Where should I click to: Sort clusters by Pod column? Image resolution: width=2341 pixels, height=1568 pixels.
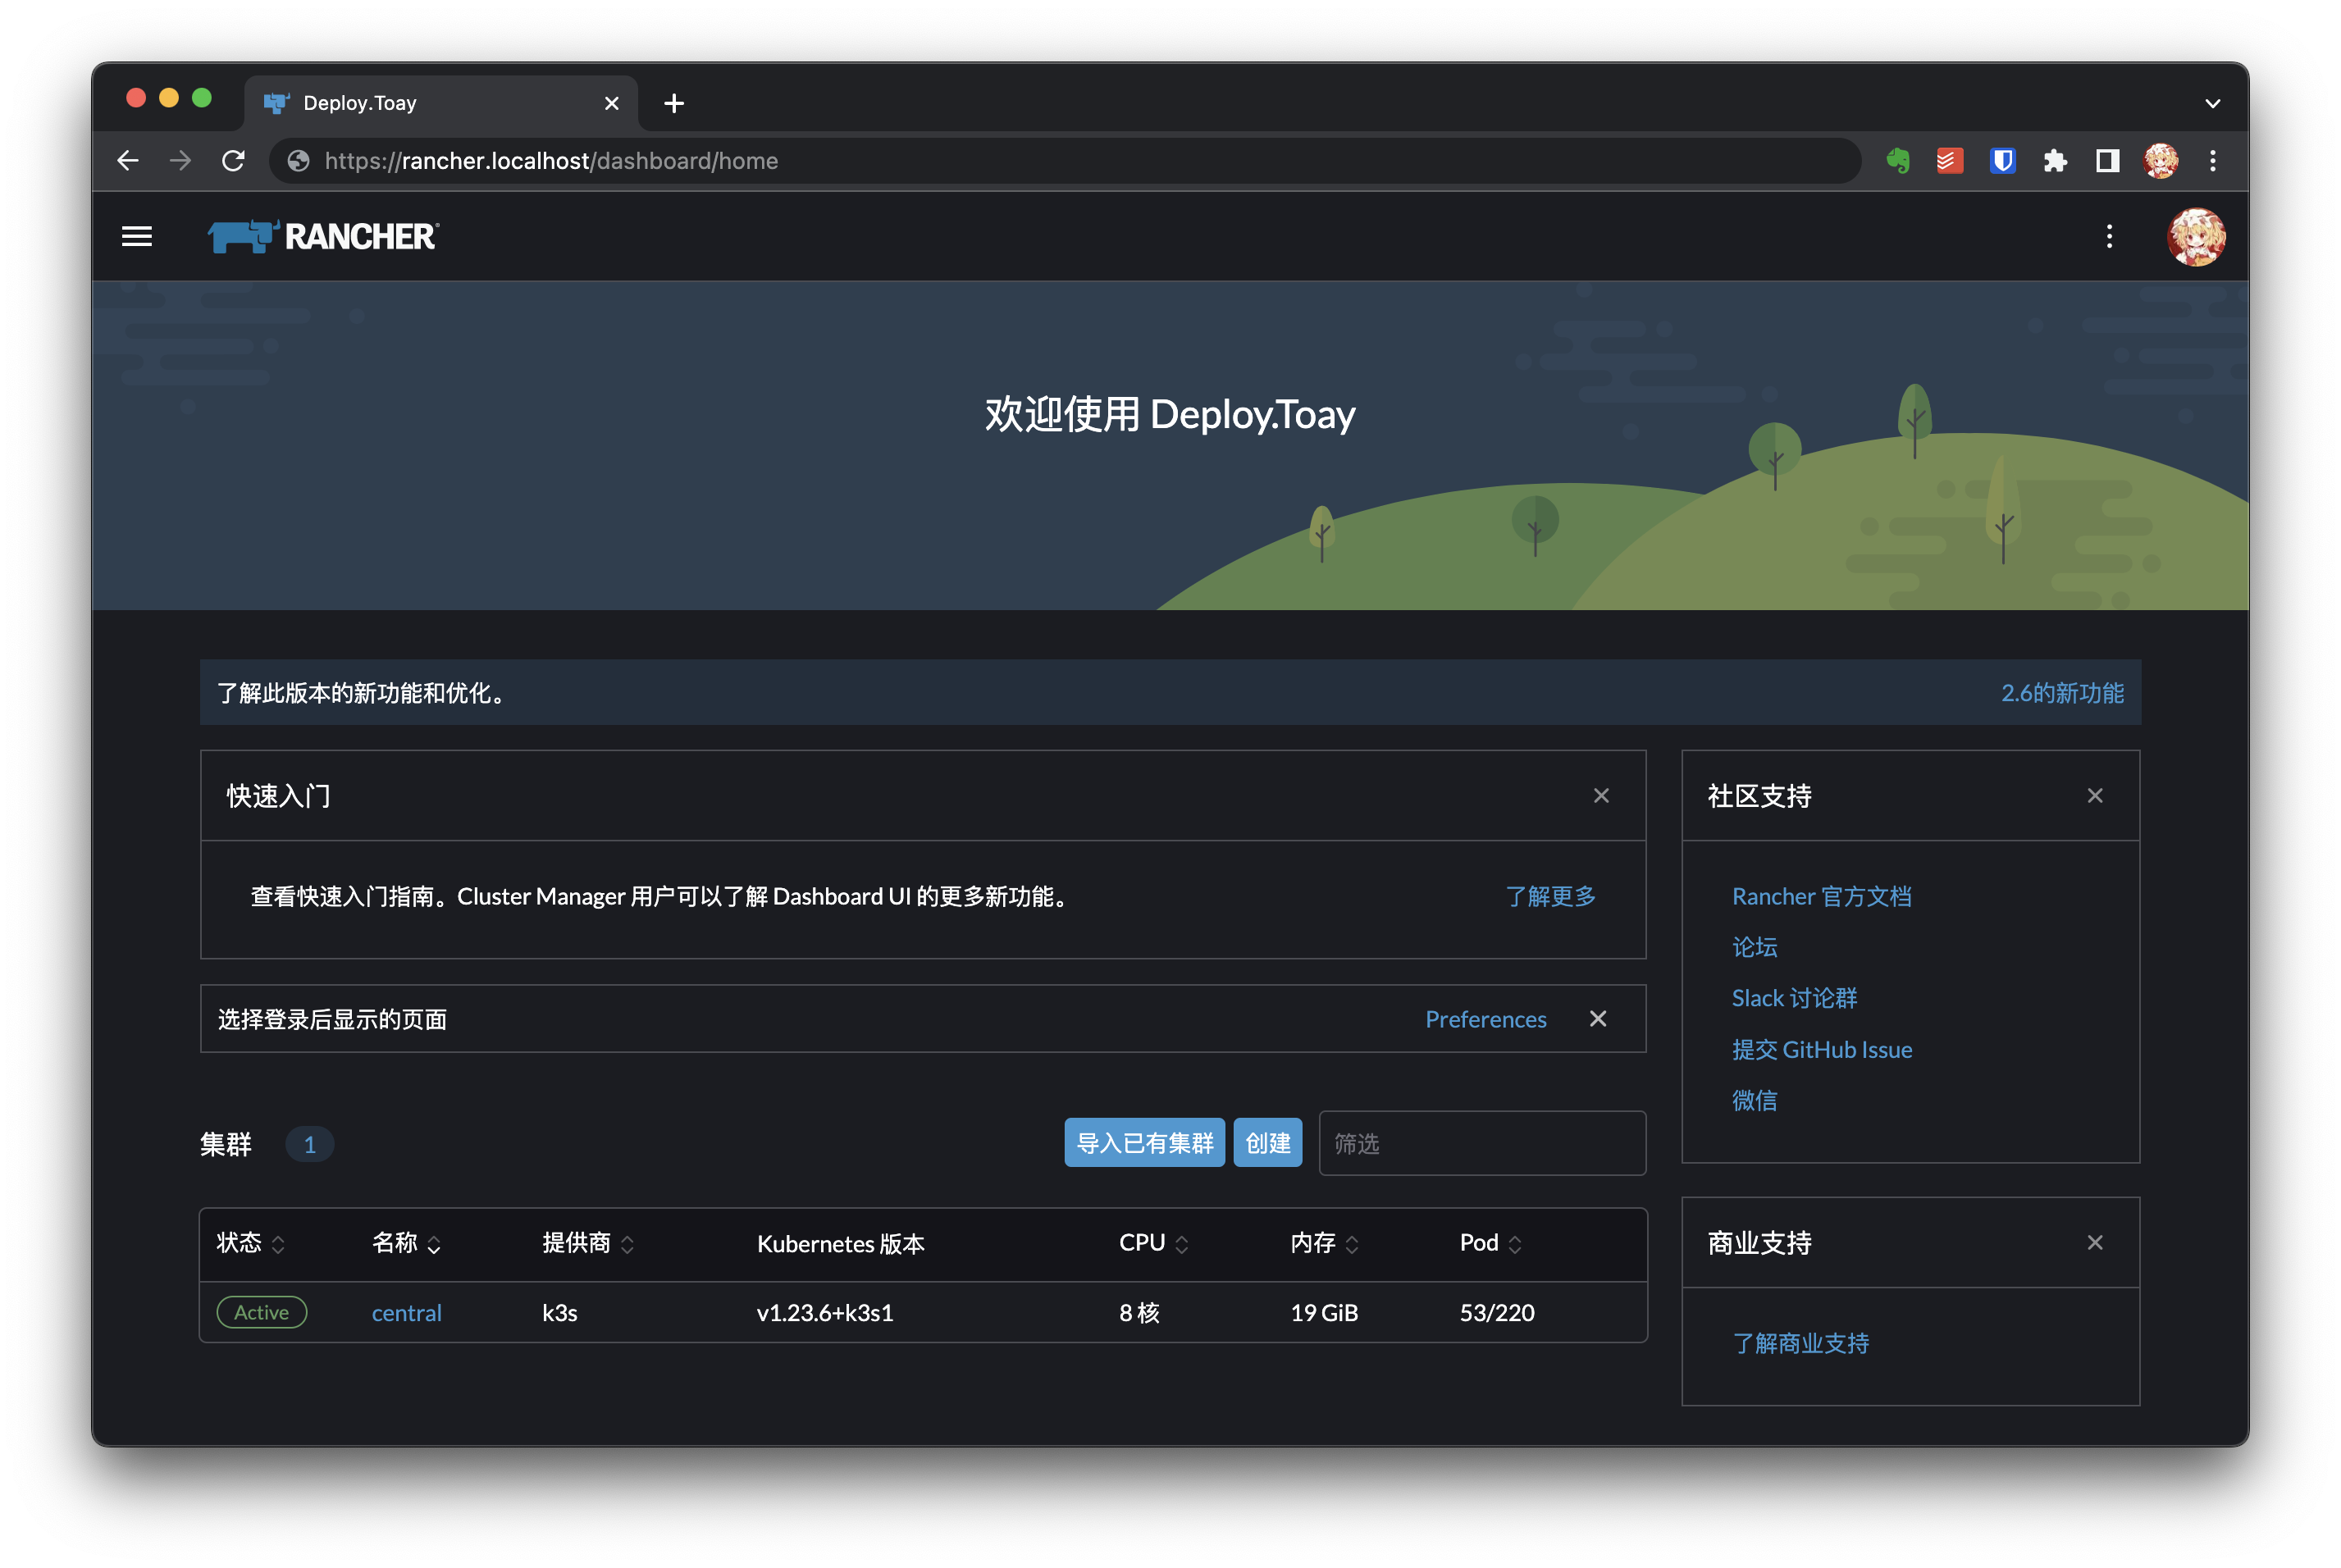[1490, 1243]
